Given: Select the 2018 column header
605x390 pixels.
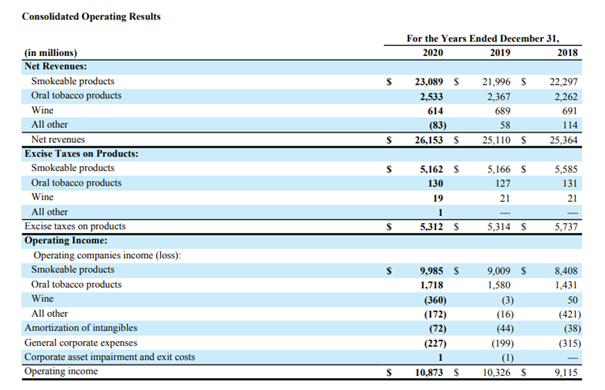Looking at the screenshot, I should click(568, 52).
